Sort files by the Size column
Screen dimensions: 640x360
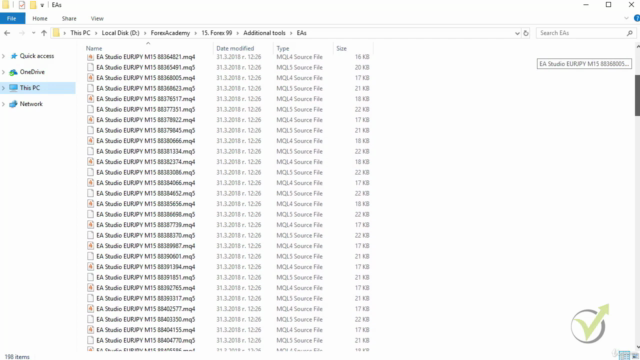click(x=342, y=48)
